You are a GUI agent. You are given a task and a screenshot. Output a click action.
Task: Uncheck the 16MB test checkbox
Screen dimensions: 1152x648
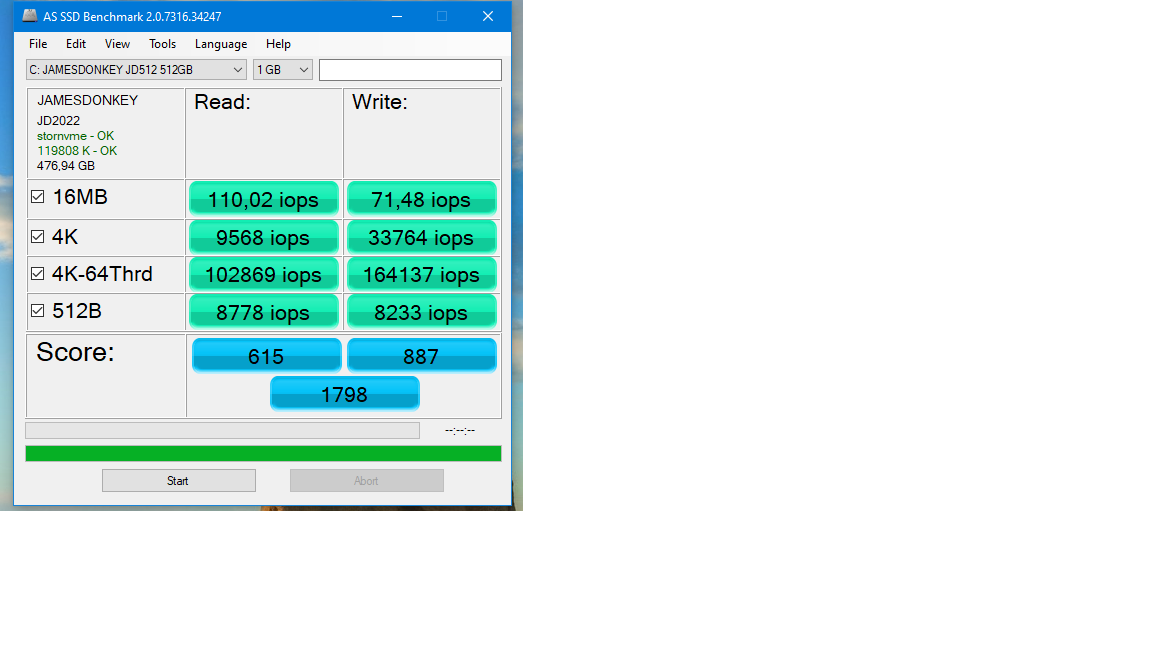[37, 197]
